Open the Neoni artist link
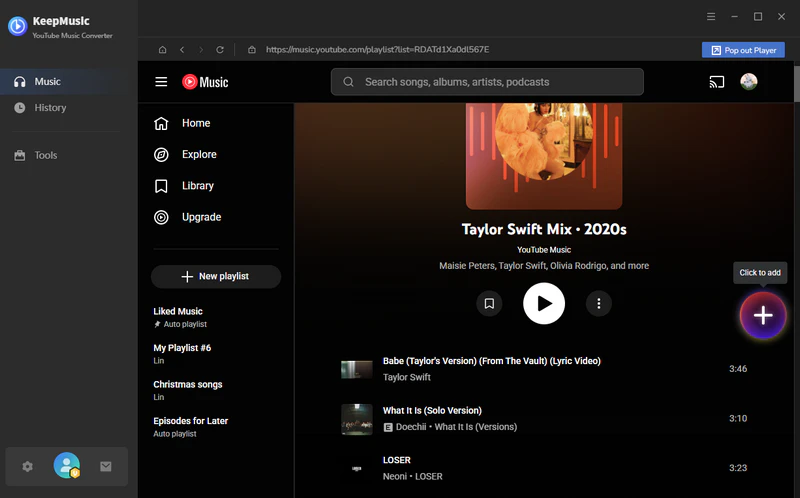This screenshot has height=498, width=800. coord(394,476)
